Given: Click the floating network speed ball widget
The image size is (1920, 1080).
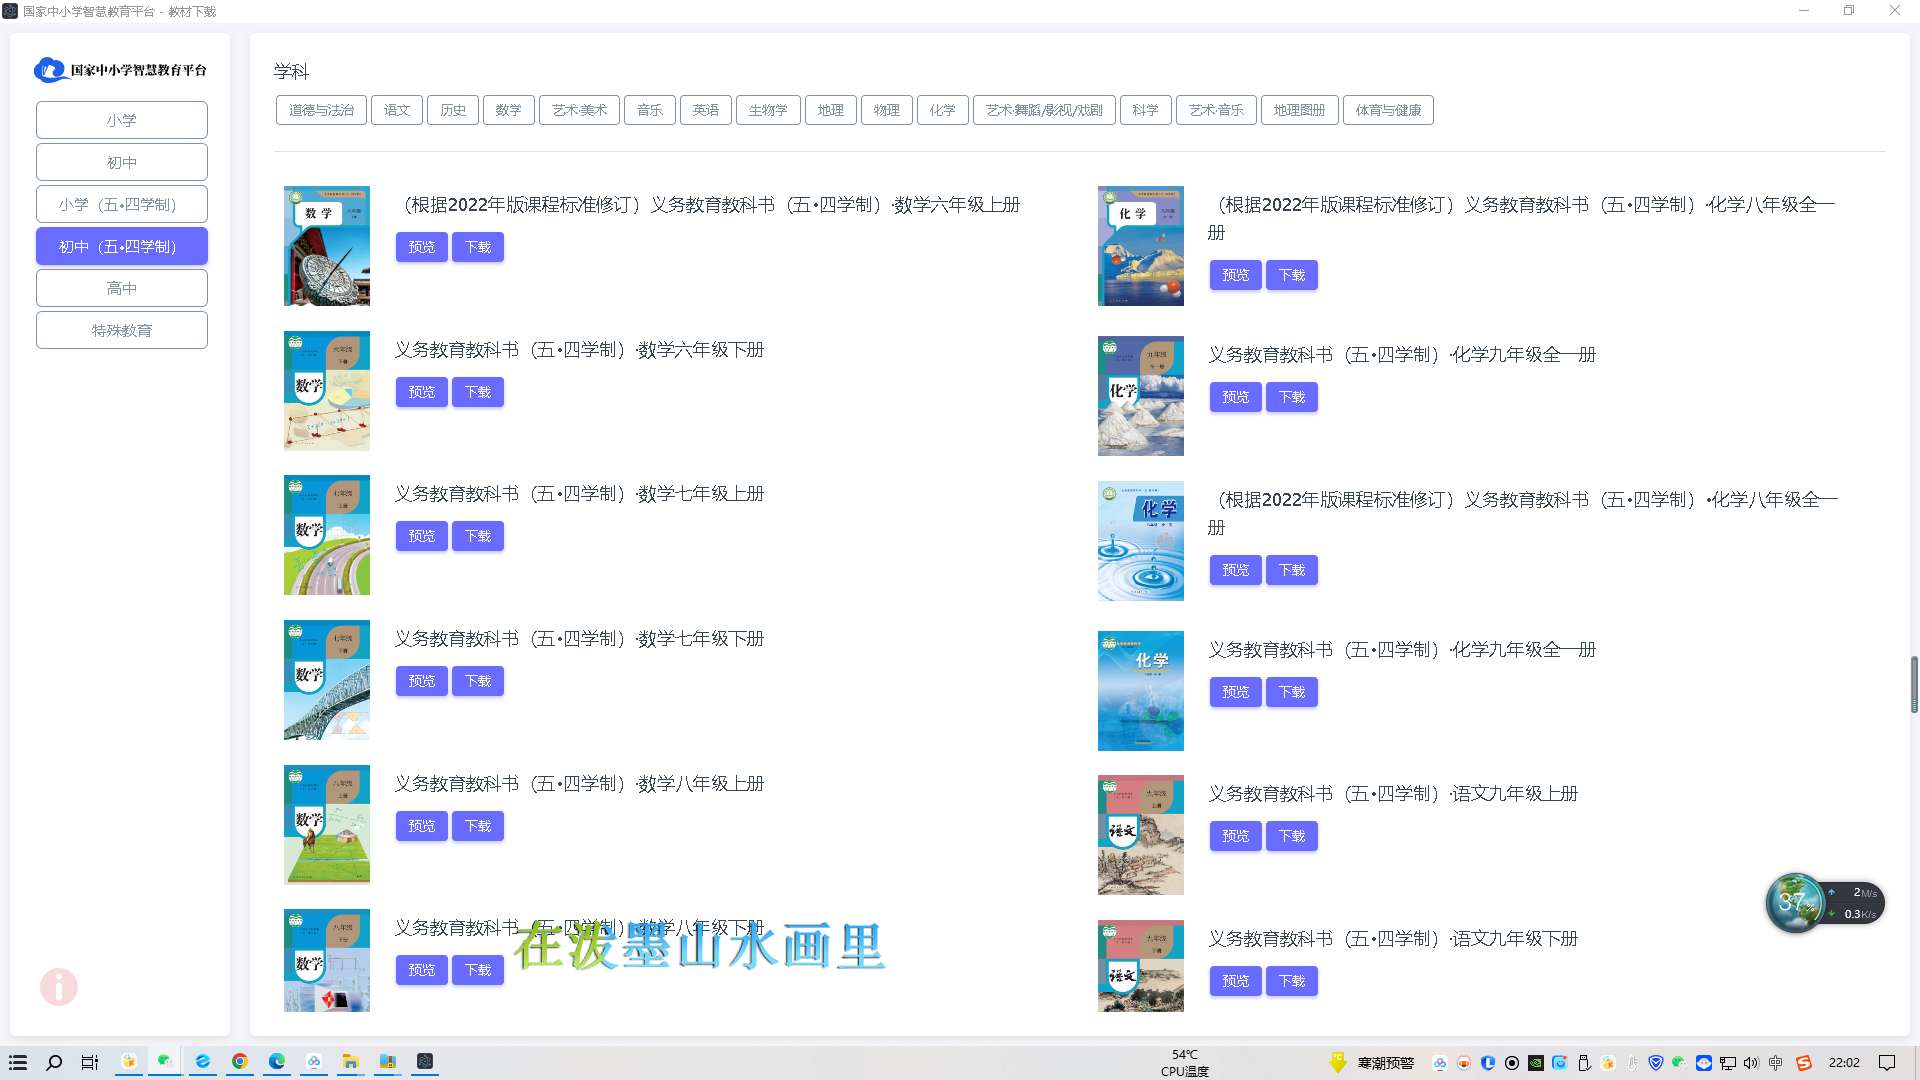Looking at the screenshot, I should [x=1795, y=902].
